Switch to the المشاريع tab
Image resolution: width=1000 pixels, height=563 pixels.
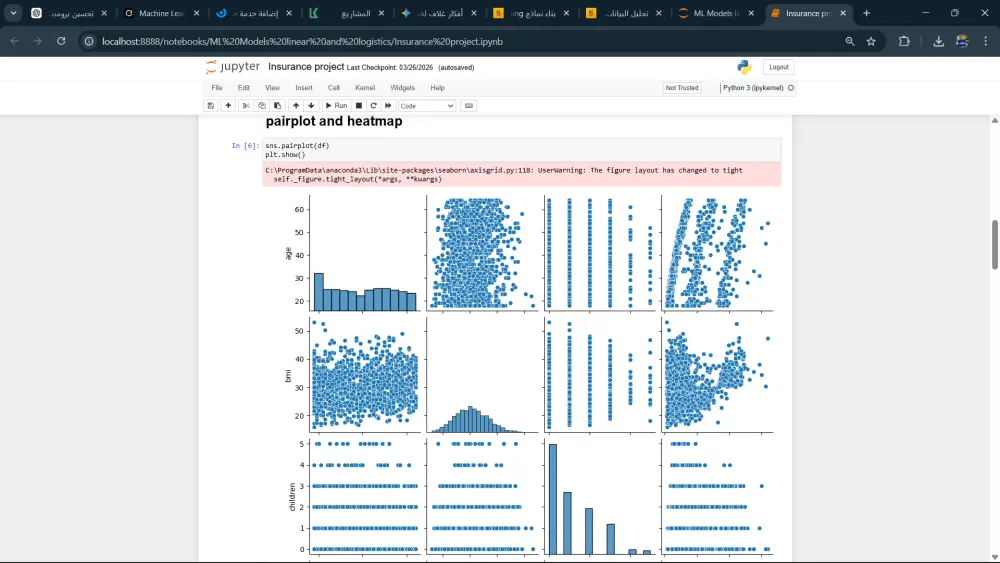[x=348, y=13]
